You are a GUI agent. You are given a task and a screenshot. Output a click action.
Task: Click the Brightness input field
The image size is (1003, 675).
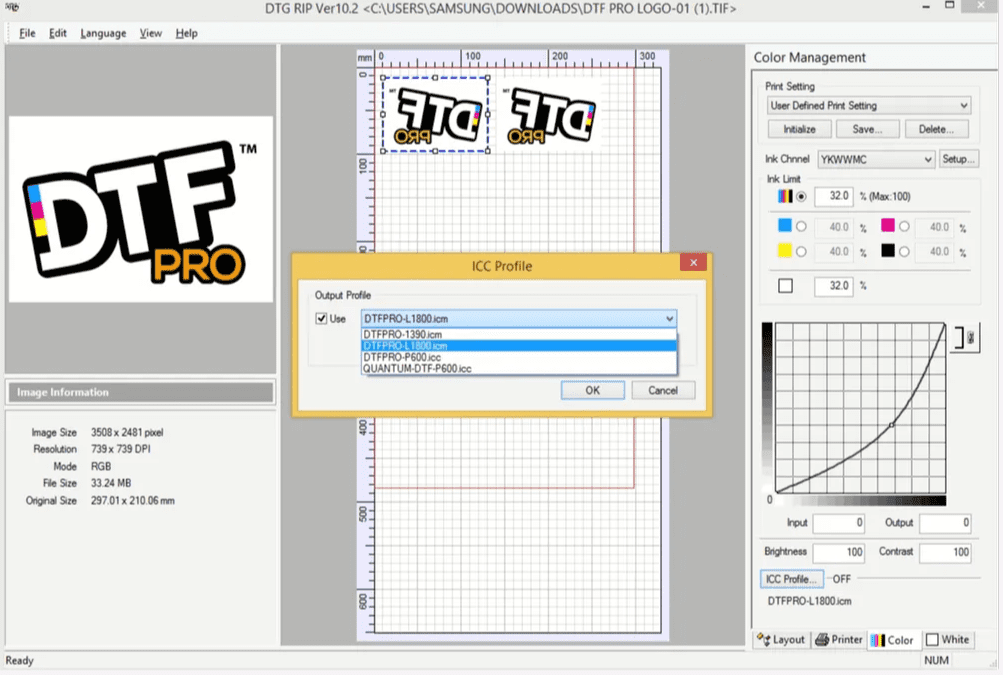point(838,552)
